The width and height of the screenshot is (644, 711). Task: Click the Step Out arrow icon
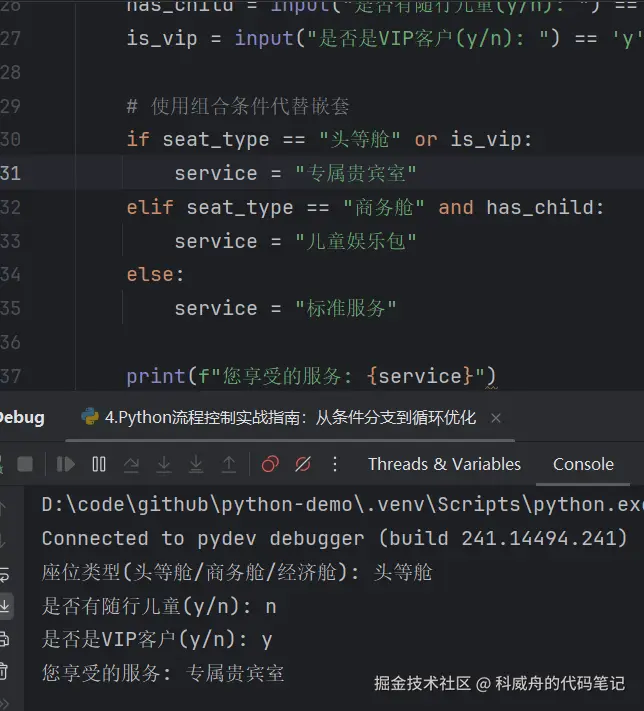(229, 464)
